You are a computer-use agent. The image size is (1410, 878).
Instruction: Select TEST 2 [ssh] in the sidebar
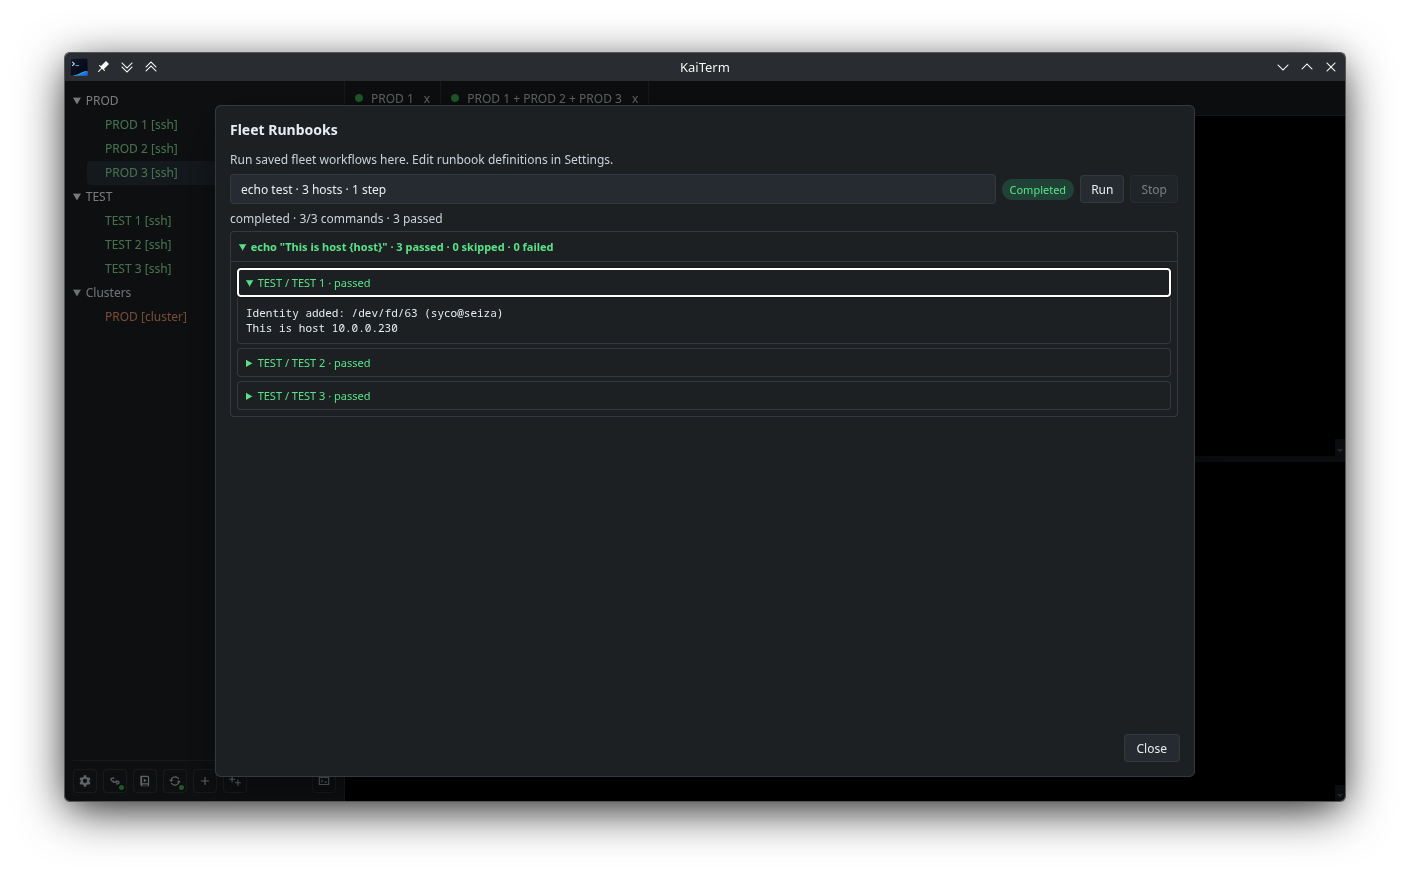click(138, 245)
